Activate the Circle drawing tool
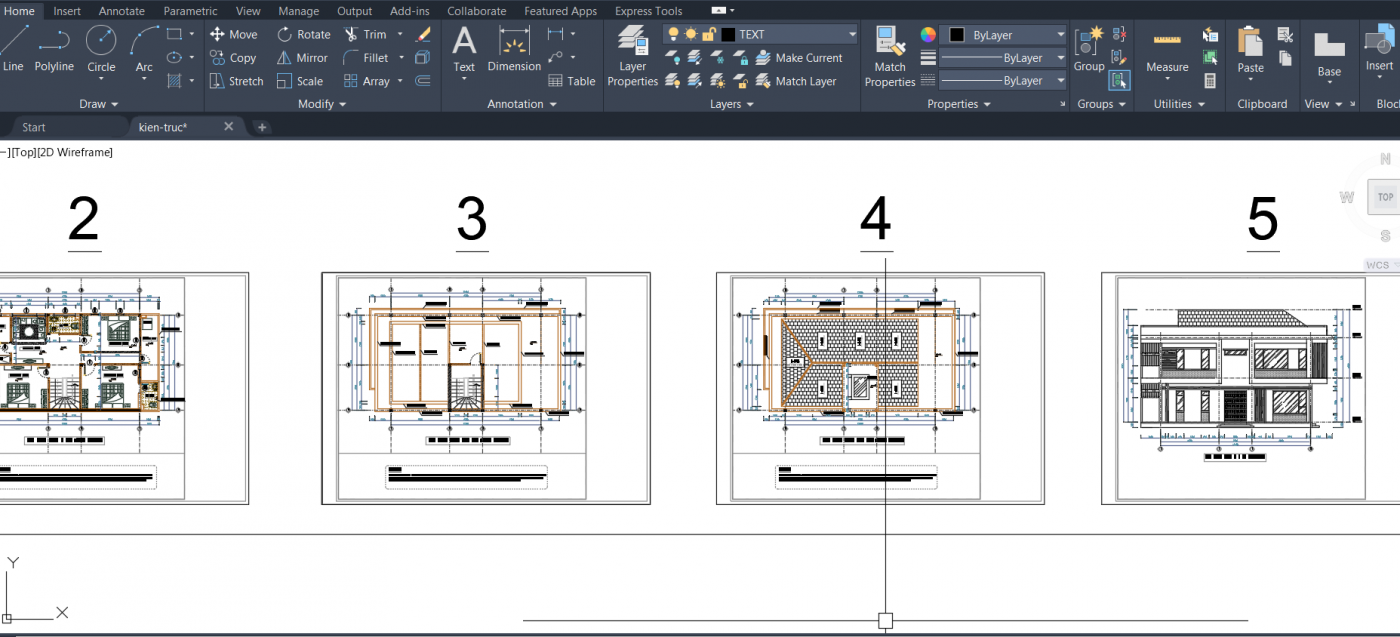 [x=101, y=49]
